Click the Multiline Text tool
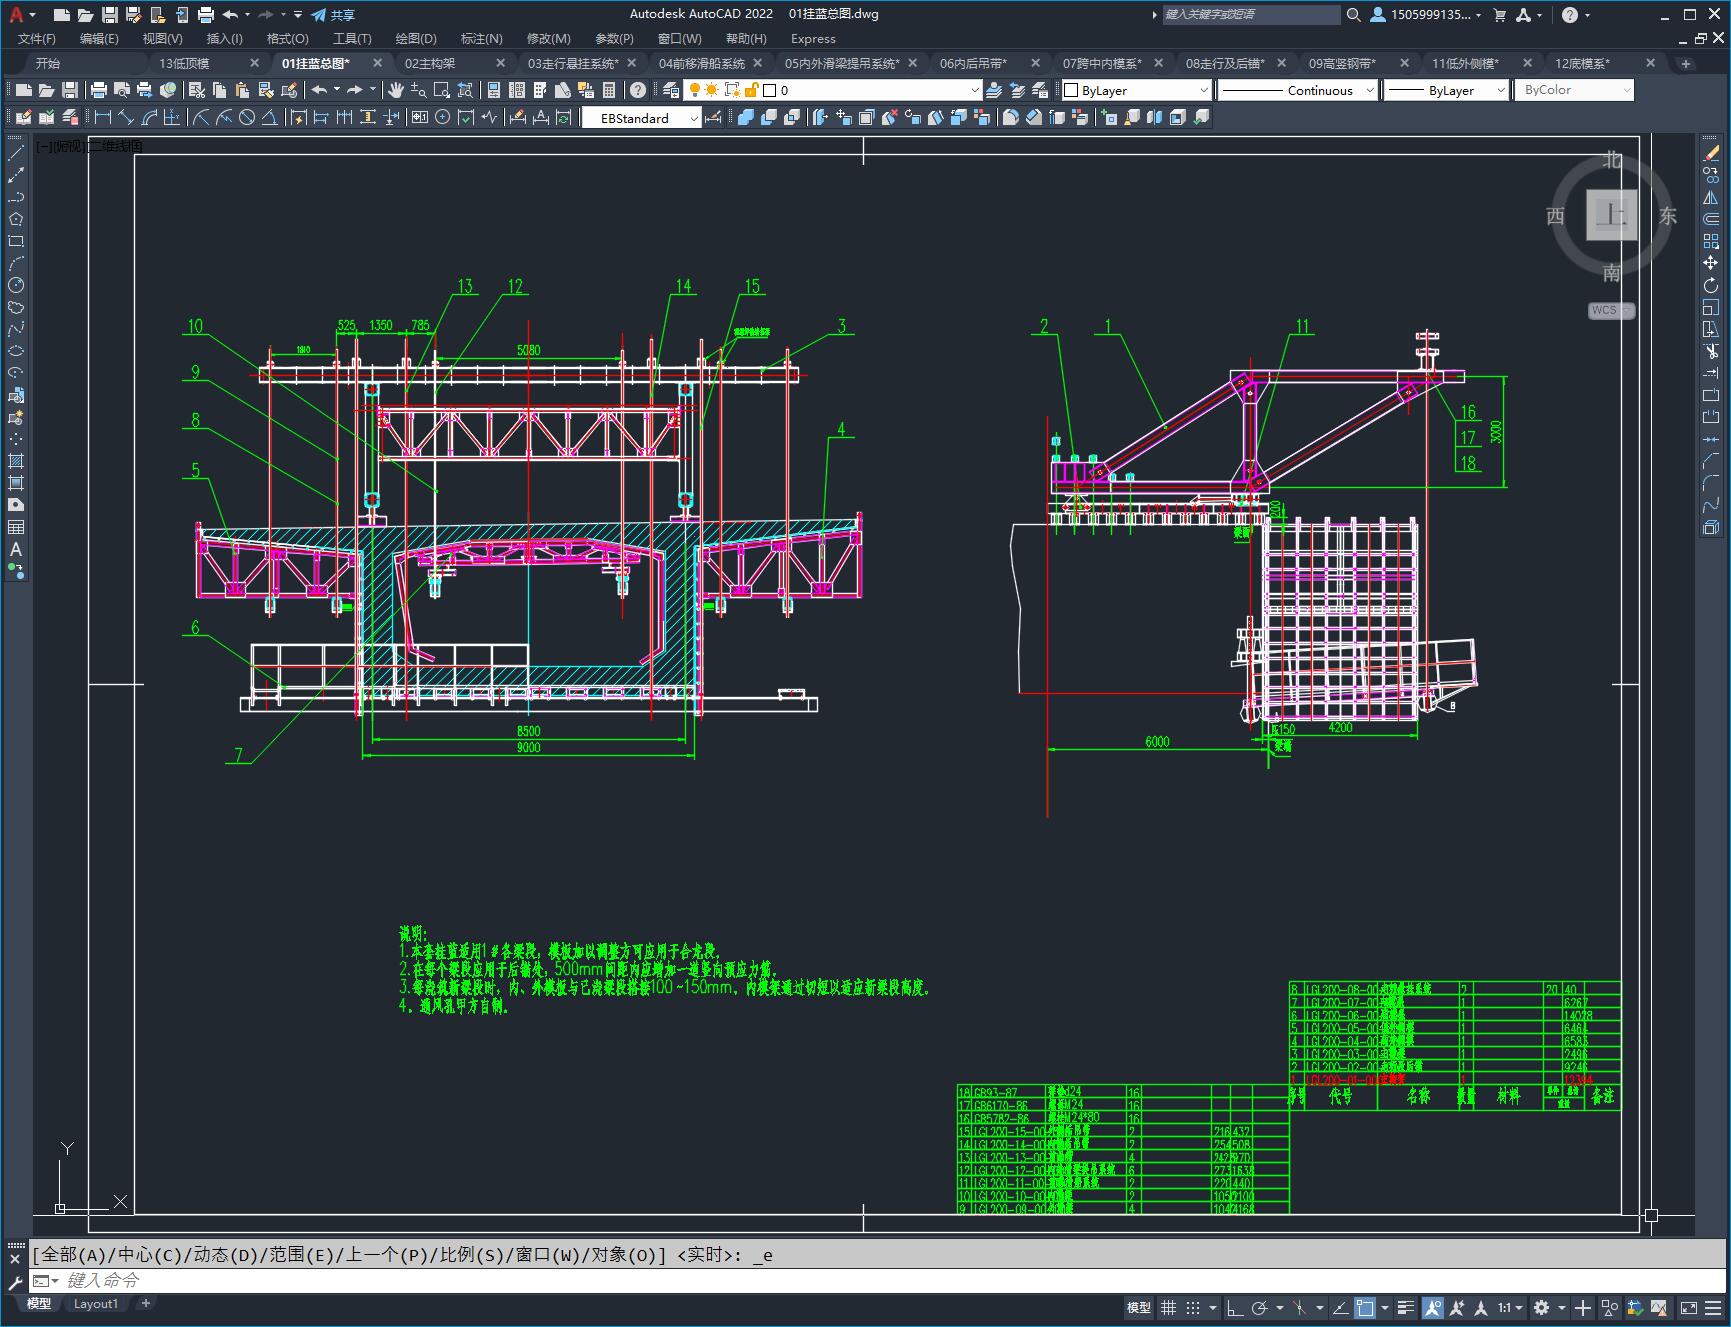The height and width of the screenshot is (1327, 1731). (16, 549)
